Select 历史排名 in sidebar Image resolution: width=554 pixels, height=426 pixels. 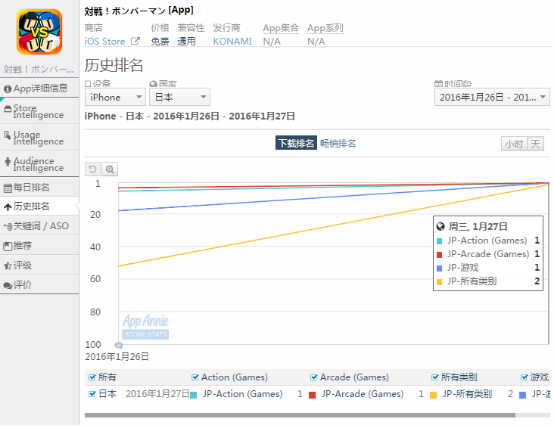pyautogui.click(x=40, y=206)
